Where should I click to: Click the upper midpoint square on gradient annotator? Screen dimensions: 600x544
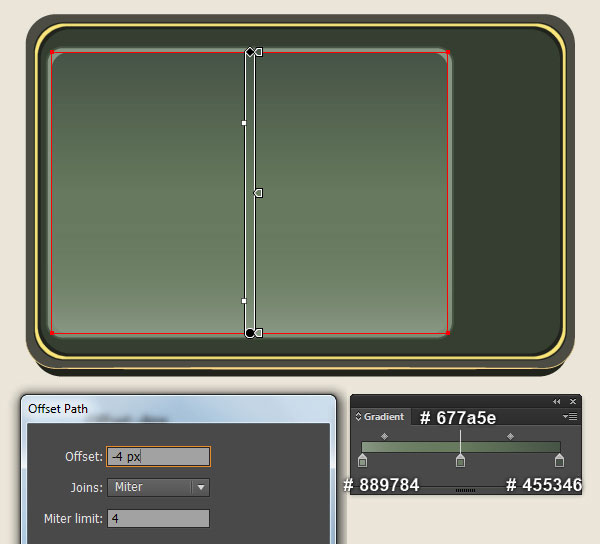(244, 123)
